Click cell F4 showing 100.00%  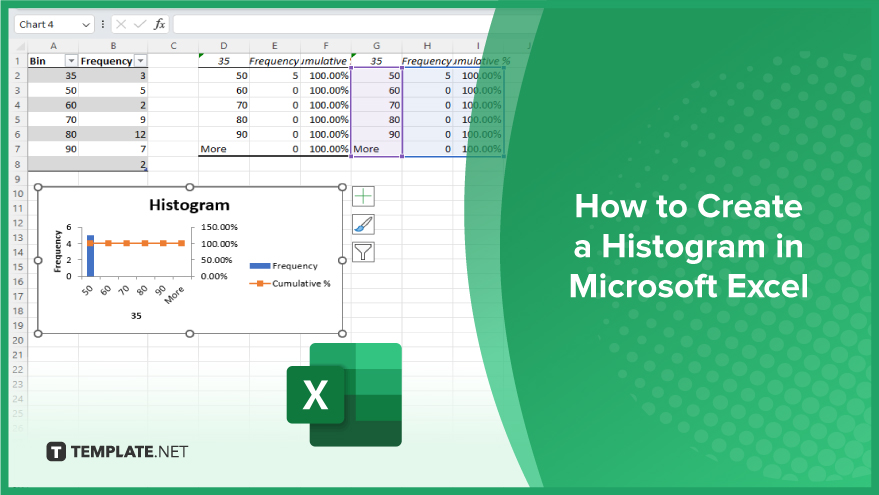click(x=326, y=105)
